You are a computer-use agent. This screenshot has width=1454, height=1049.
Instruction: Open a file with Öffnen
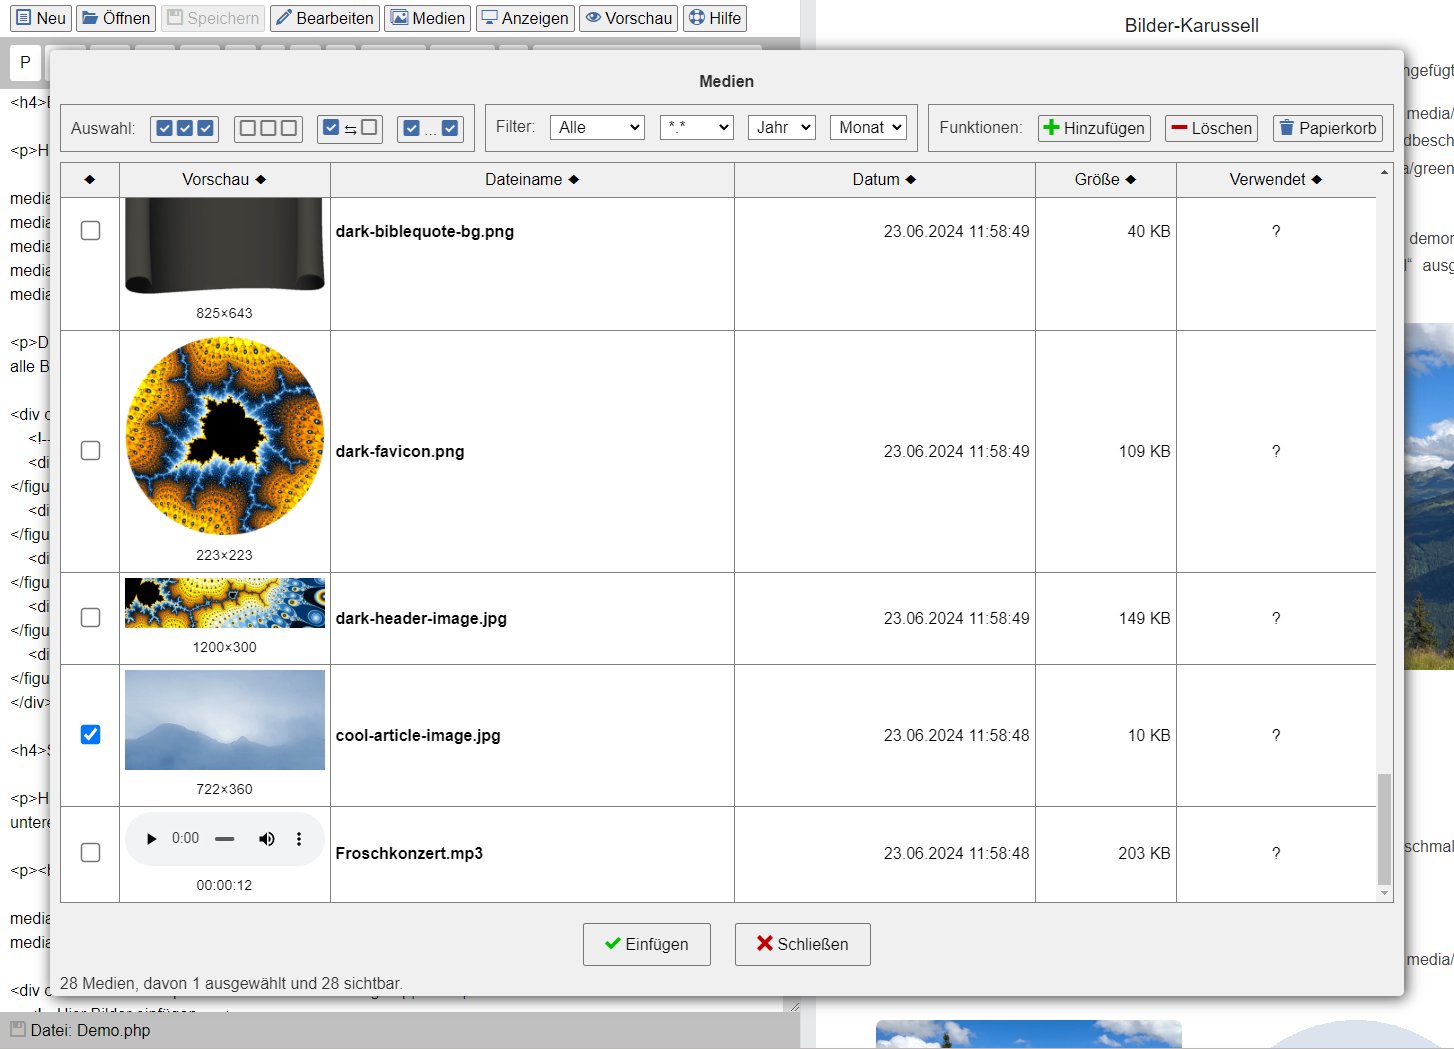pos(116,18)
